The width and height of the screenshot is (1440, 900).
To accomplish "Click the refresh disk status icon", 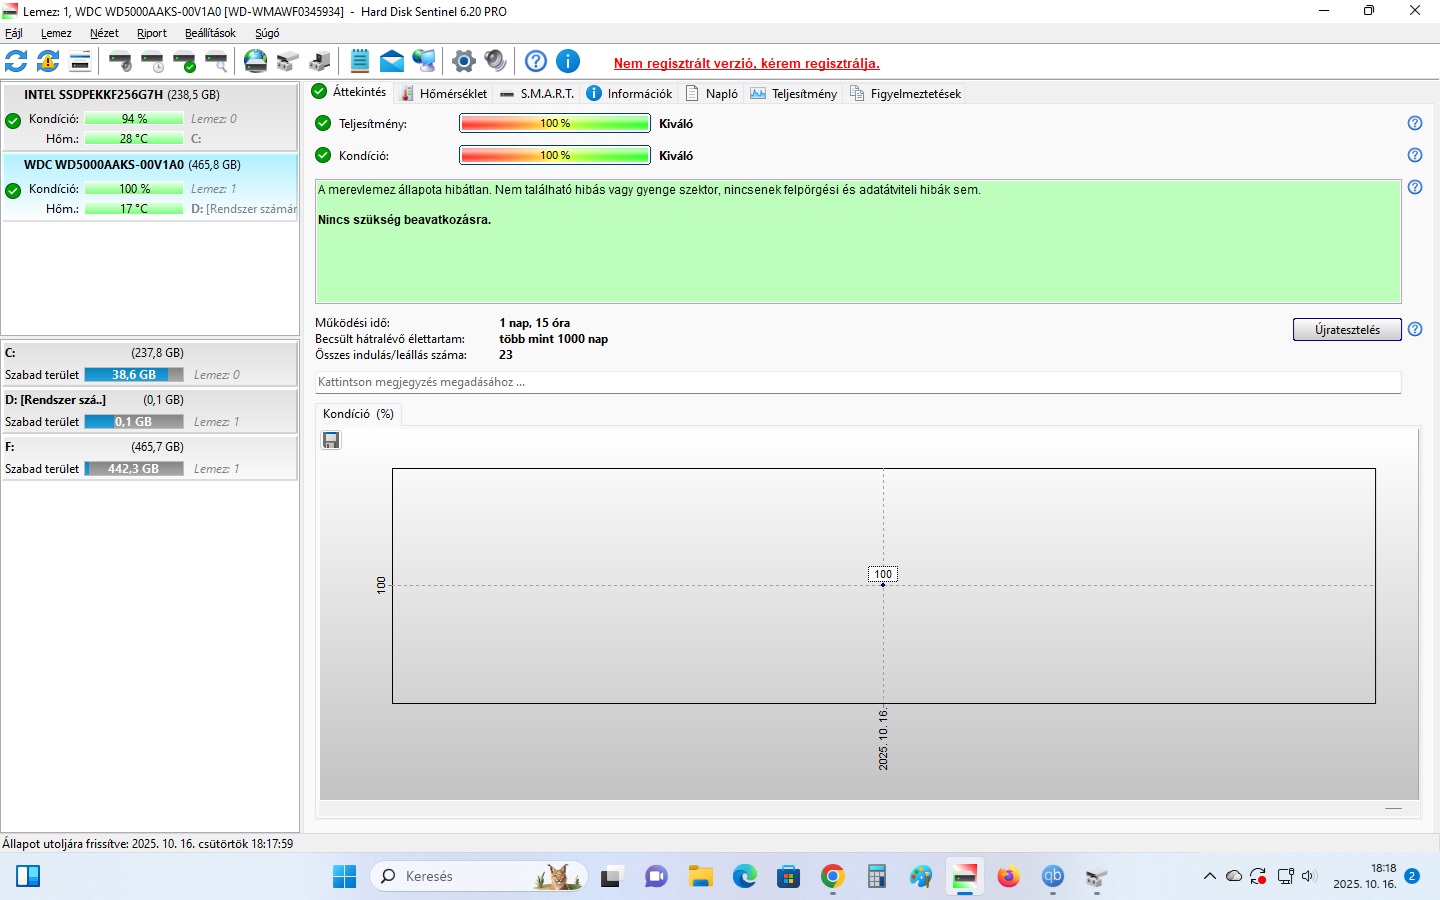I will click(x=16, y=61).
